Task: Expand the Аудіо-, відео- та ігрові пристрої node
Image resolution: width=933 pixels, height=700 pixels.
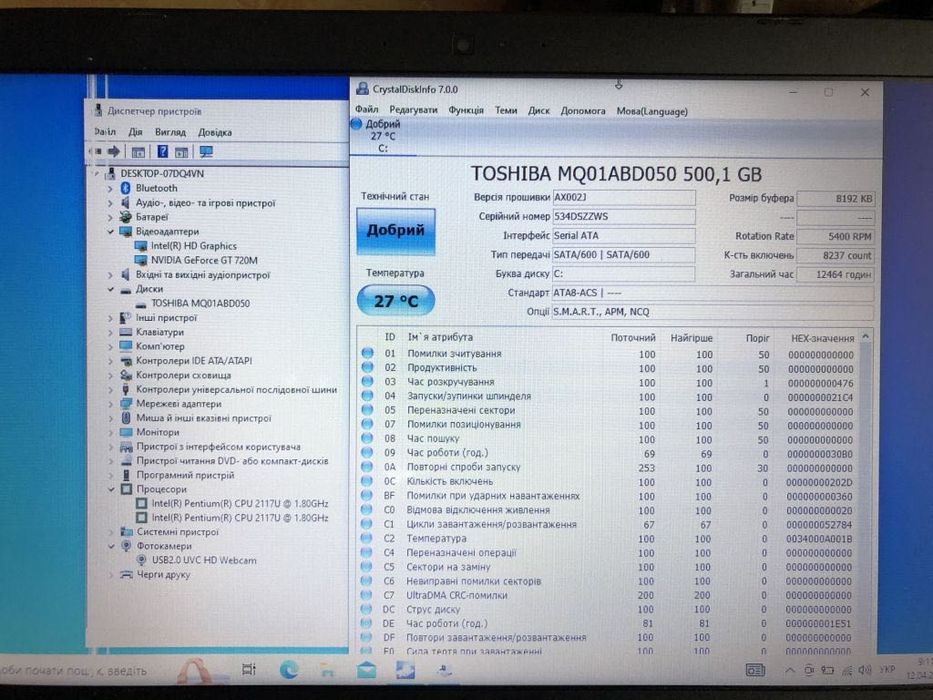Action: (x=110, y=203)
